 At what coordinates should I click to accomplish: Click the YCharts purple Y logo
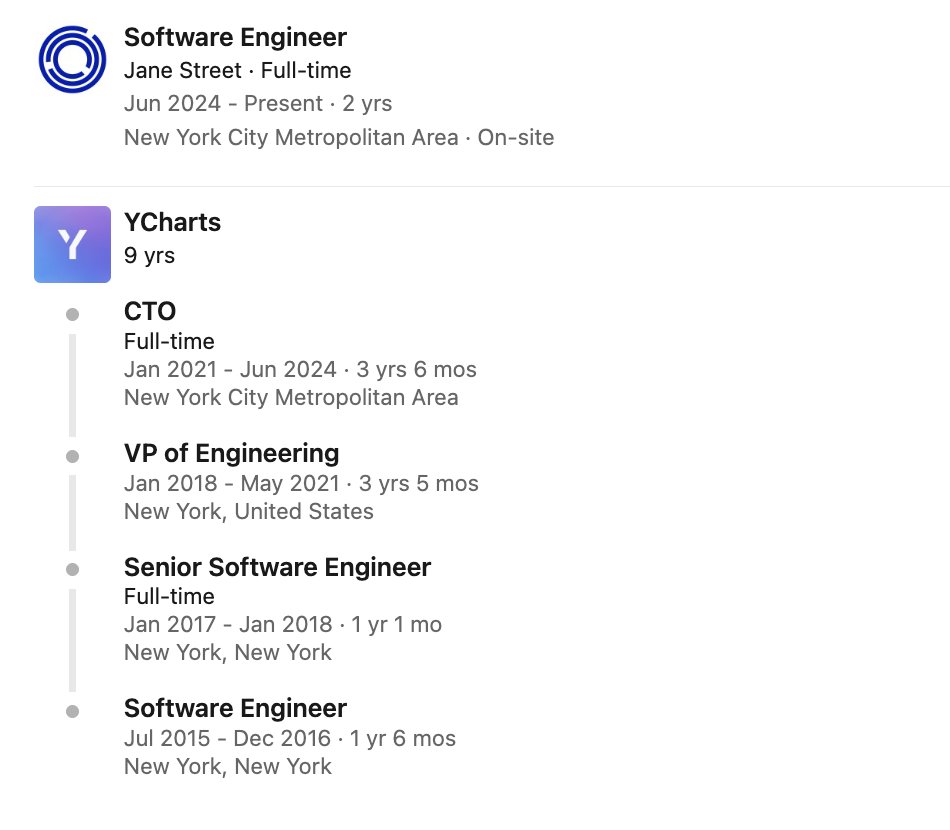pos(72,244)
